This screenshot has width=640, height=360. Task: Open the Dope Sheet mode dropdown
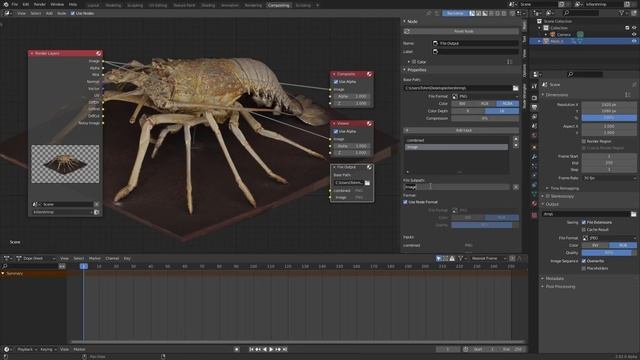[36, 259]
